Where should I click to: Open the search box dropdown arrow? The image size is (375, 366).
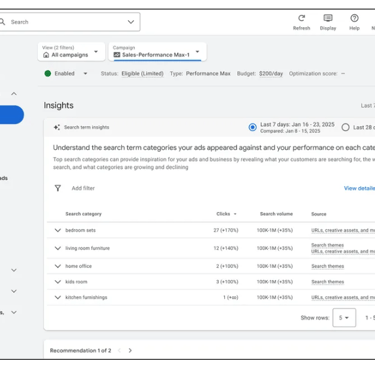tap(131, 22)
